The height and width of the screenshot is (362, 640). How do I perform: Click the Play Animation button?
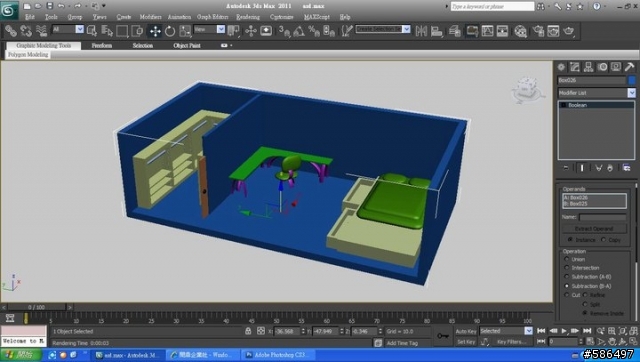click(x=564, y=331)
